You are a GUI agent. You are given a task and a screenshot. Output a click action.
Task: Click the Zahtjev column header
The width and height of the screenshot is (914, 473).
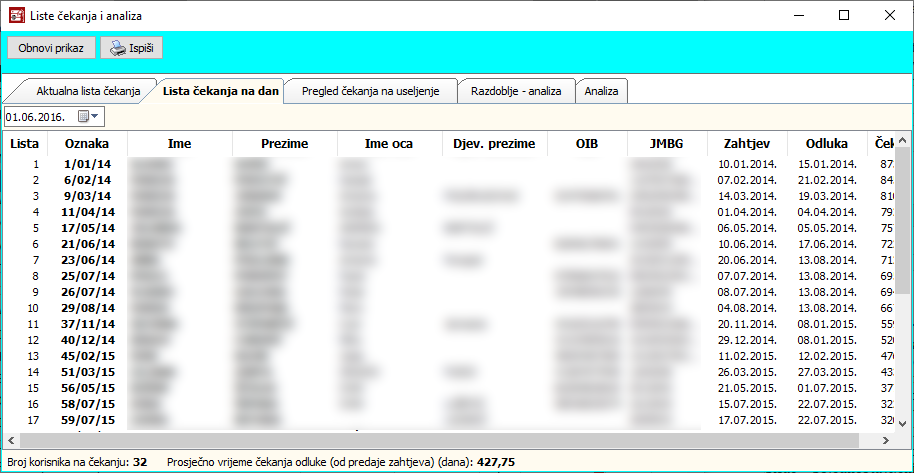(746, 144)
